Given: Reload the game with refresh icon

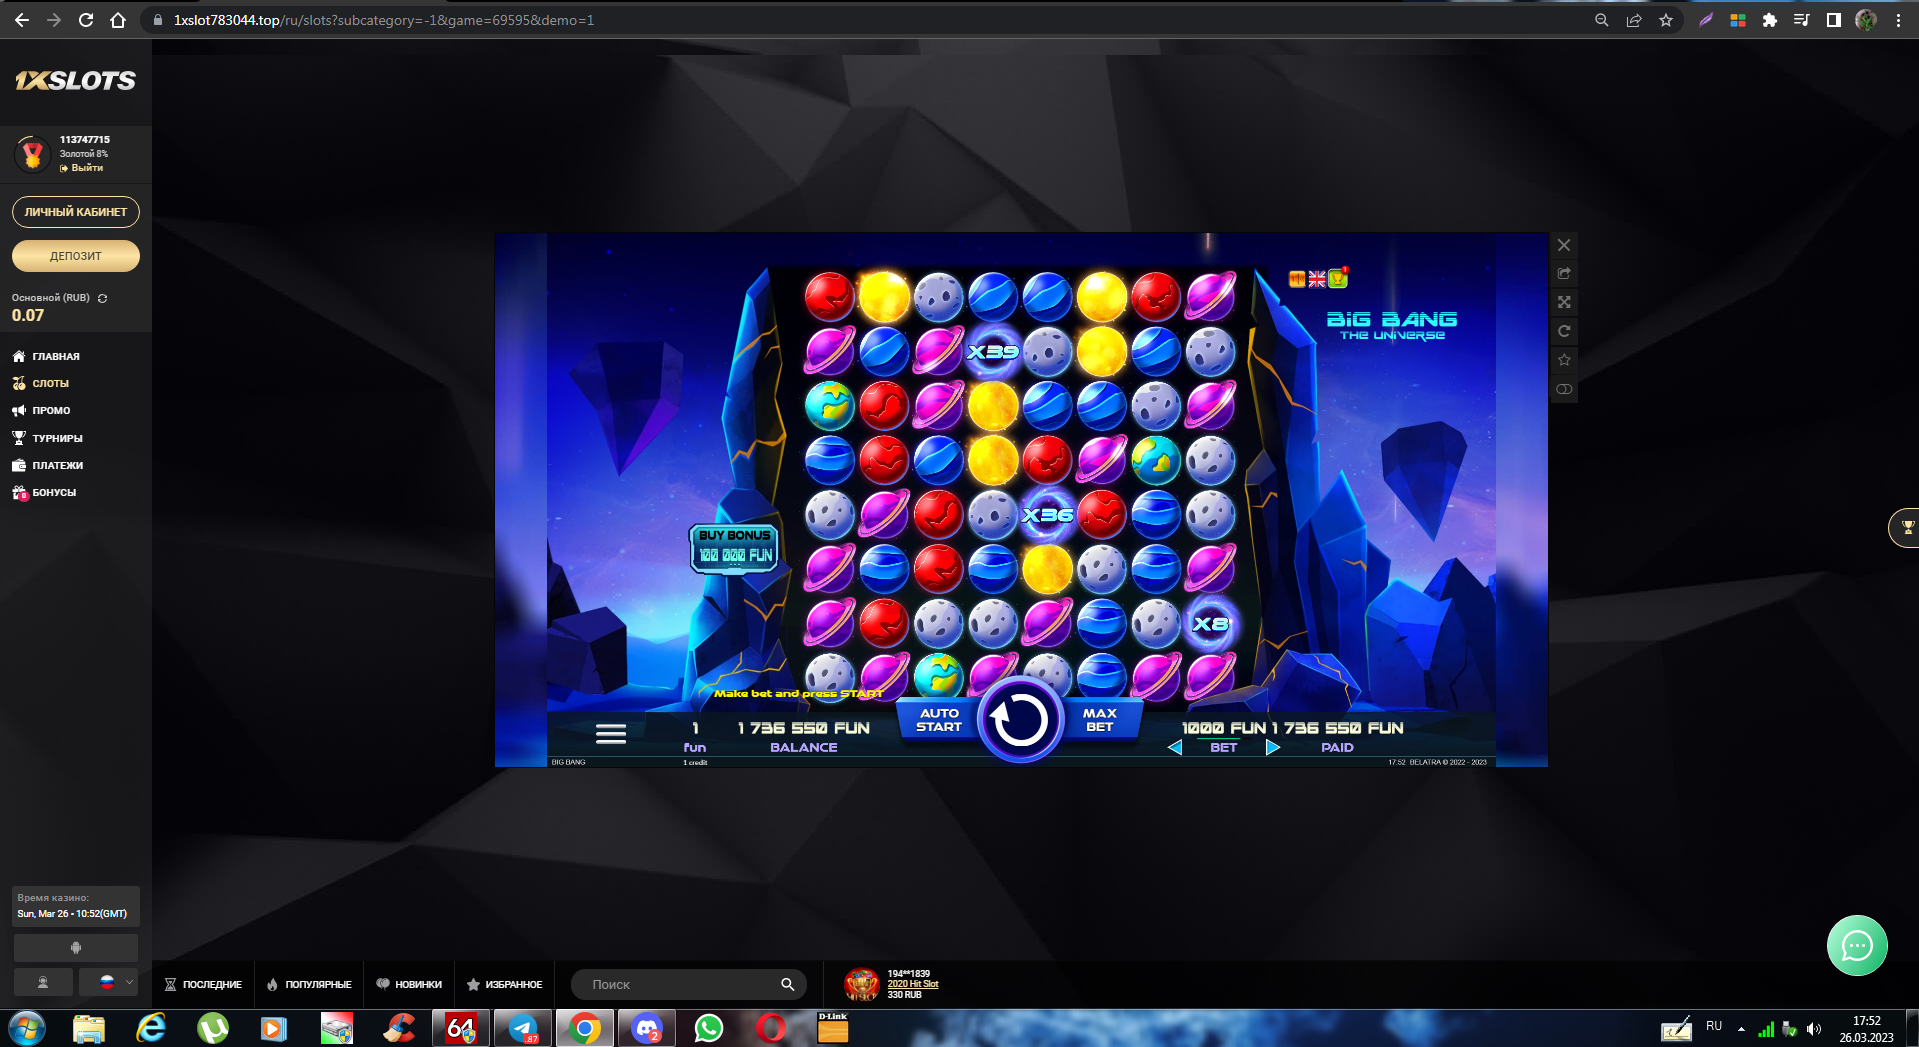Looking at the screenshot, I should coord(1564,331).
